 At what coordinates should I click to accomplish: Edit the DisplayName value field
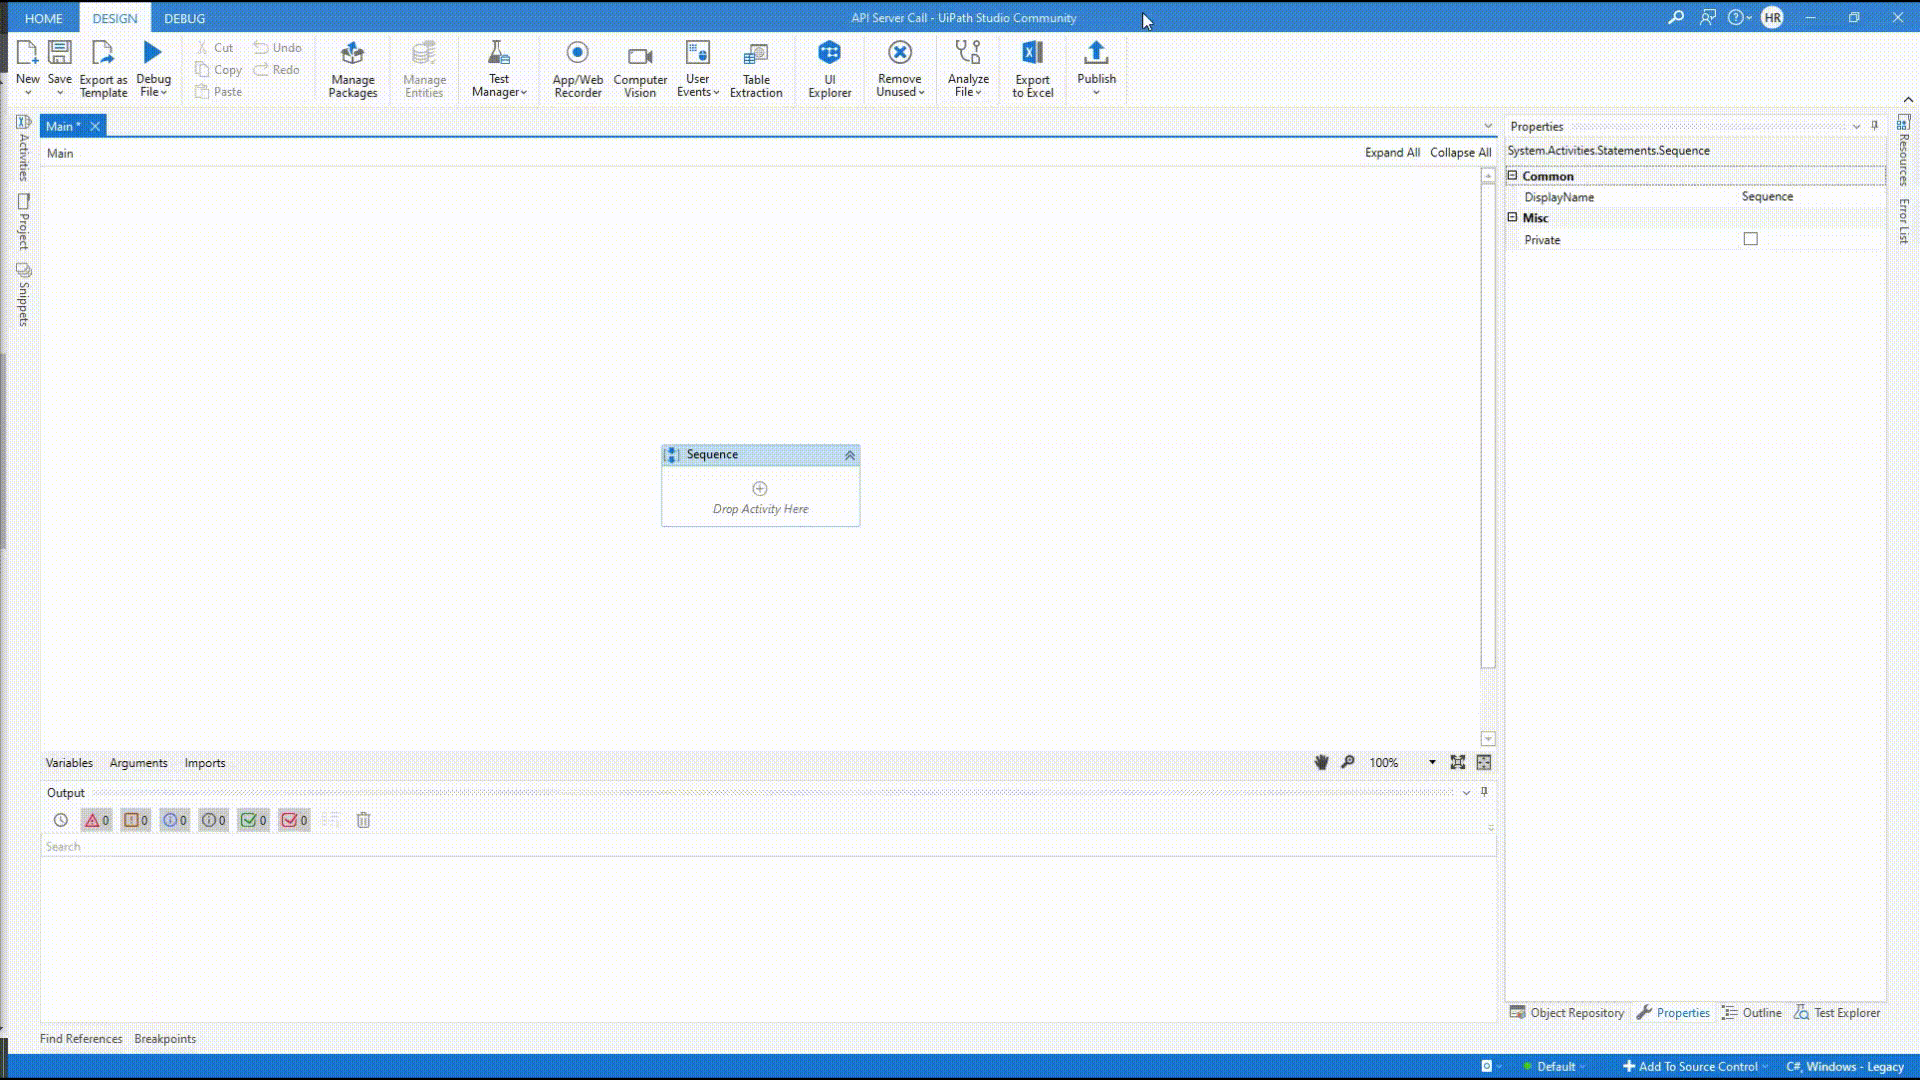tap(1811, 196)
